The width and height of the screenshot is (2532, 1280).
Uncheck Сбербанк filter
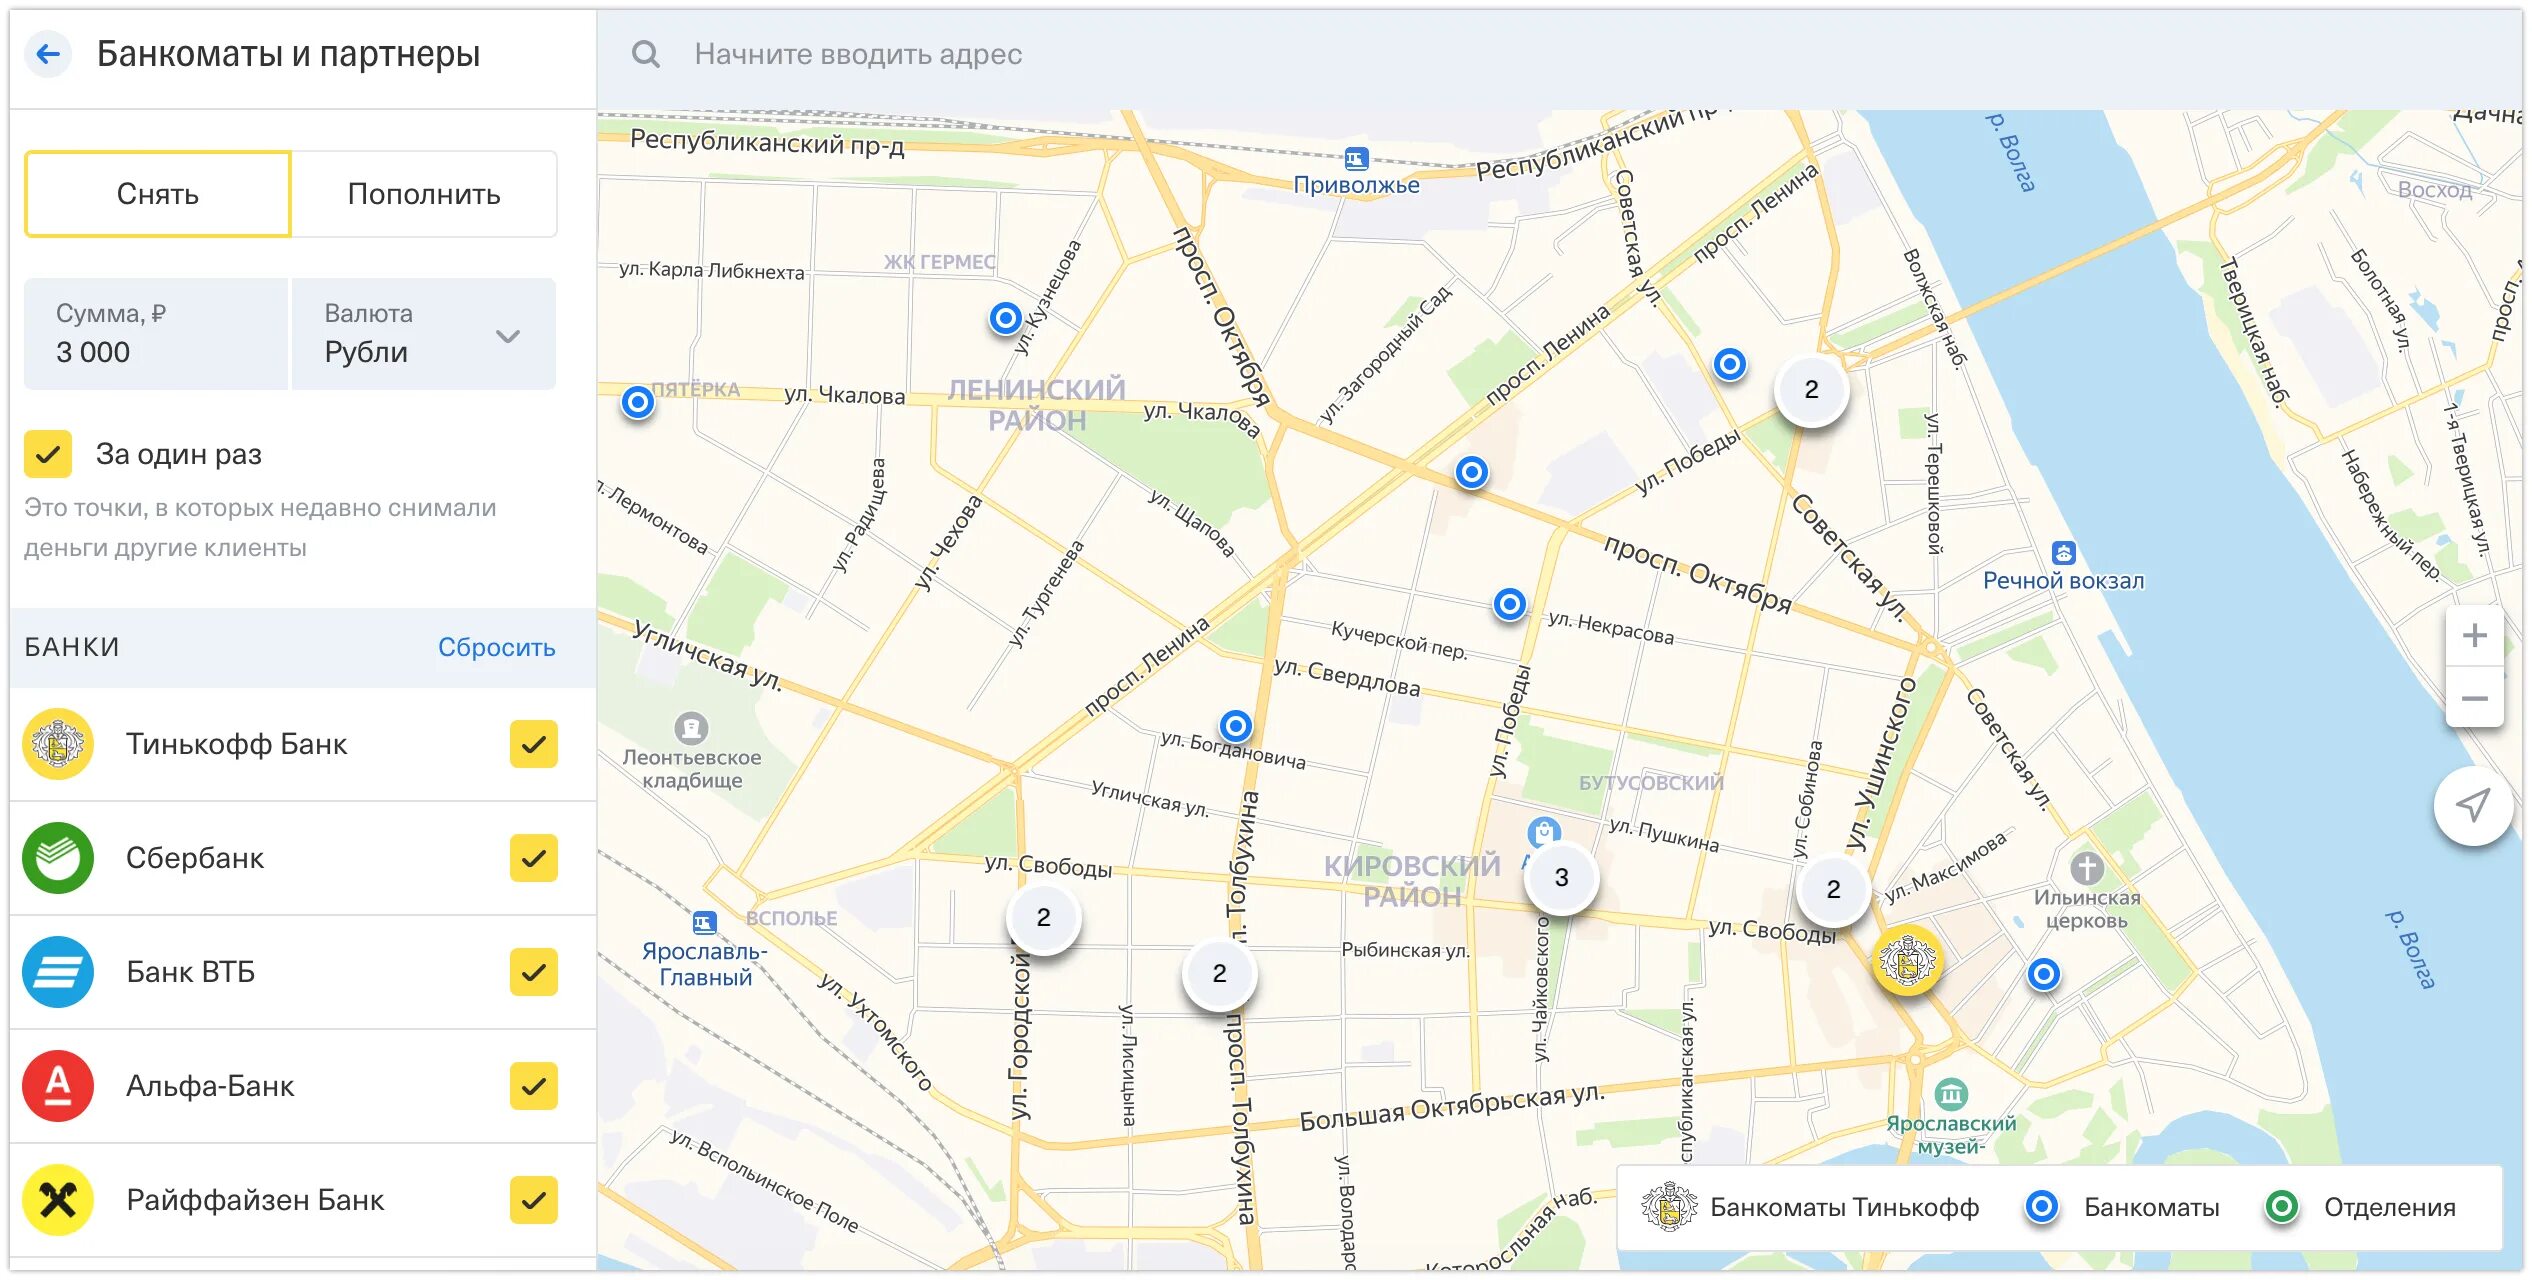point(534,858)
